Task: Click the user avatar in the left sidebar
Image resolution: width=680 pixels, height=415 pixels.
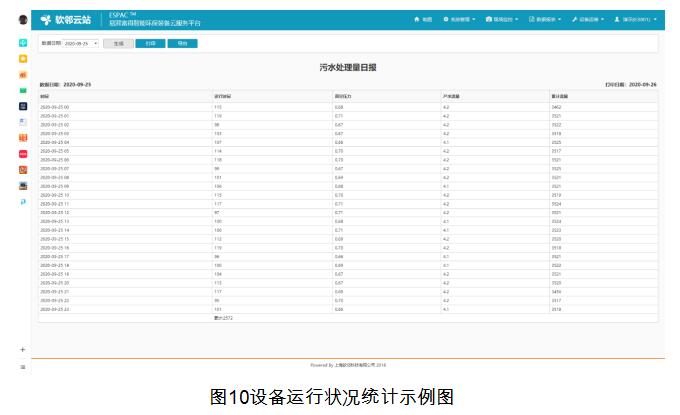Action: tap(23, 20)
